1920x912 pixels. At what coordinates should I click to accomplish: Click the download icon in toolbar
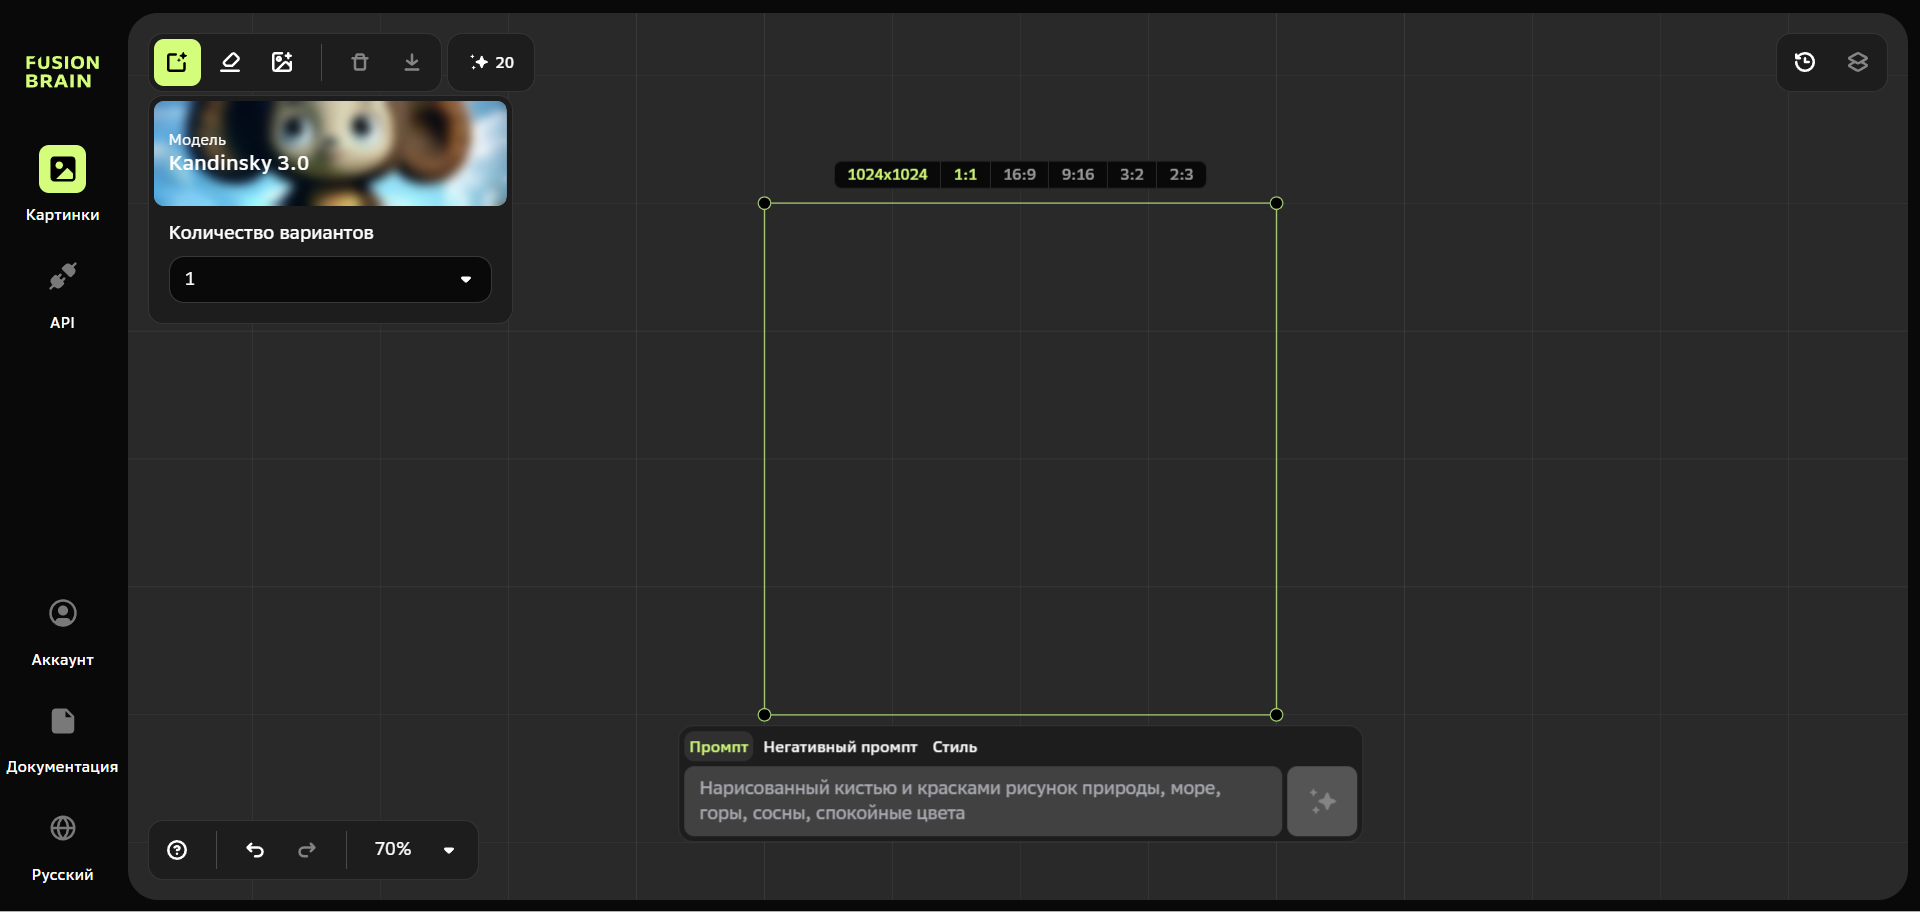pos(412,63)
